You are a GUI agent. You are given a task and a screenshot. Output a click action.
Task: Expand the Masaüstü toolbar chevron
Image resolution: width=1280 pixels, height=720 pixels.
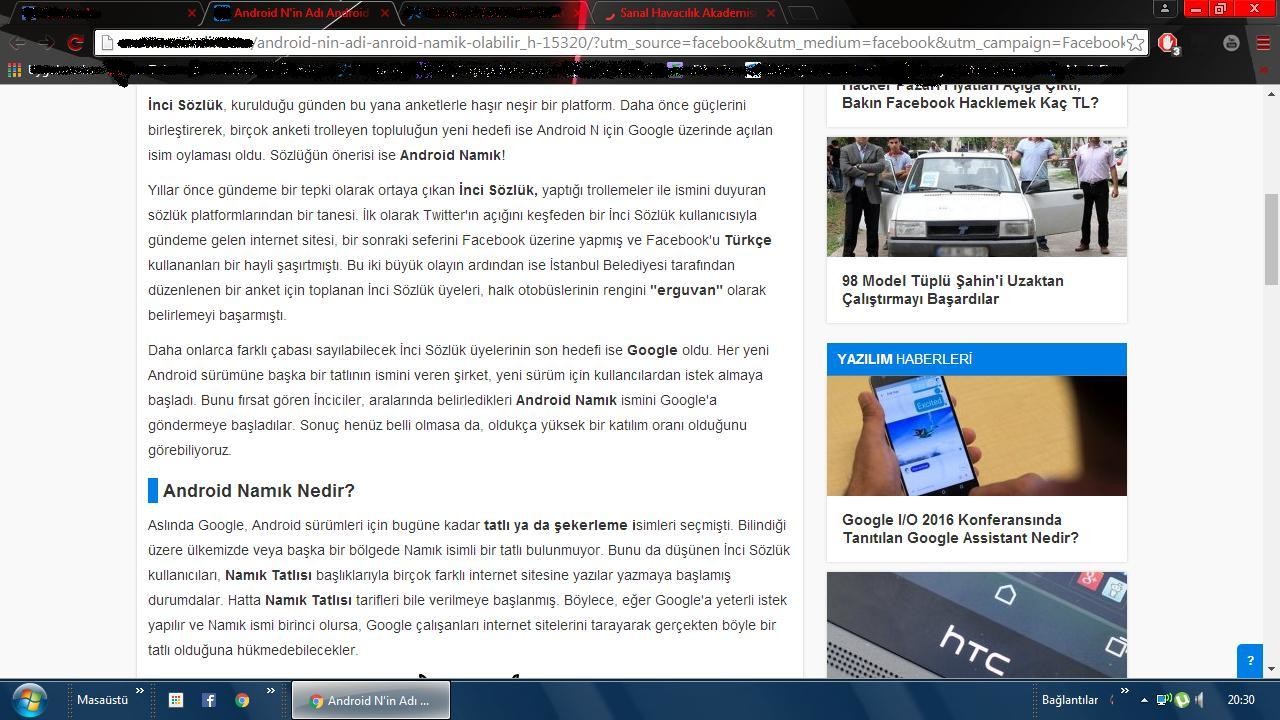pos(140,691)
